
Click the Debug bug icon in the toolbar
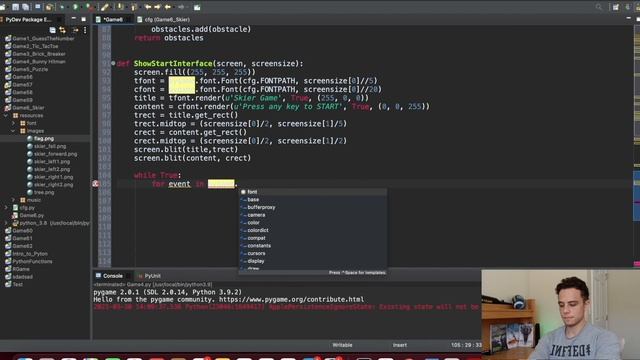62,7
